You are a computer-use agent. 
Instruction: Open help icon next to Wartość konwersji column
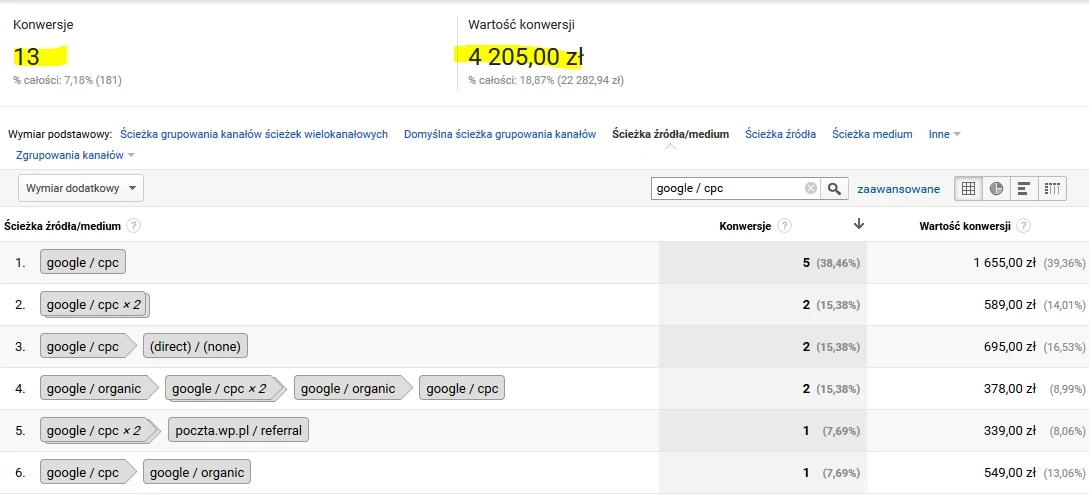1023,226
